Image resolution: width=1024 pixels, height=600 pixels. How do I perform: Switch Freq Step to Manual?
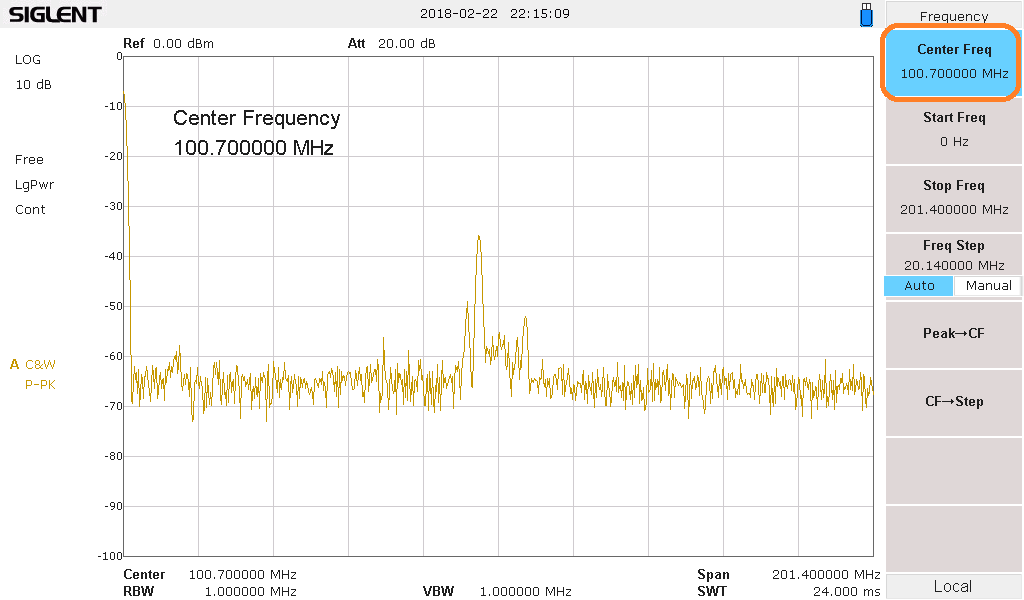click(988, 286)
